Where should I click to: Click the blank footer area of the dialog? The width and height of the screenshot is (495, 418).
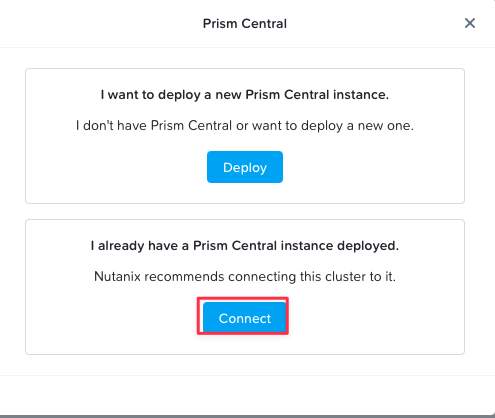245,395
